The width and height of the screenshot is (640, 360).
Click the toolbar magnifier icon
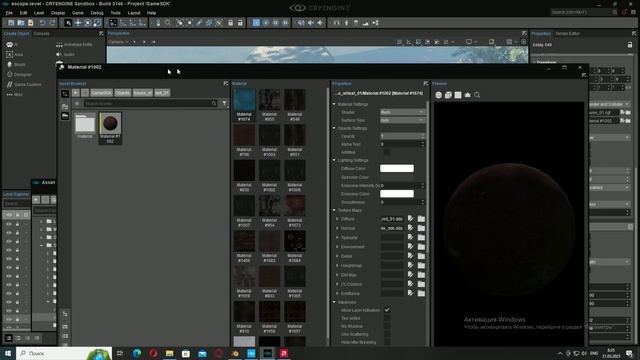click(168, 23)
